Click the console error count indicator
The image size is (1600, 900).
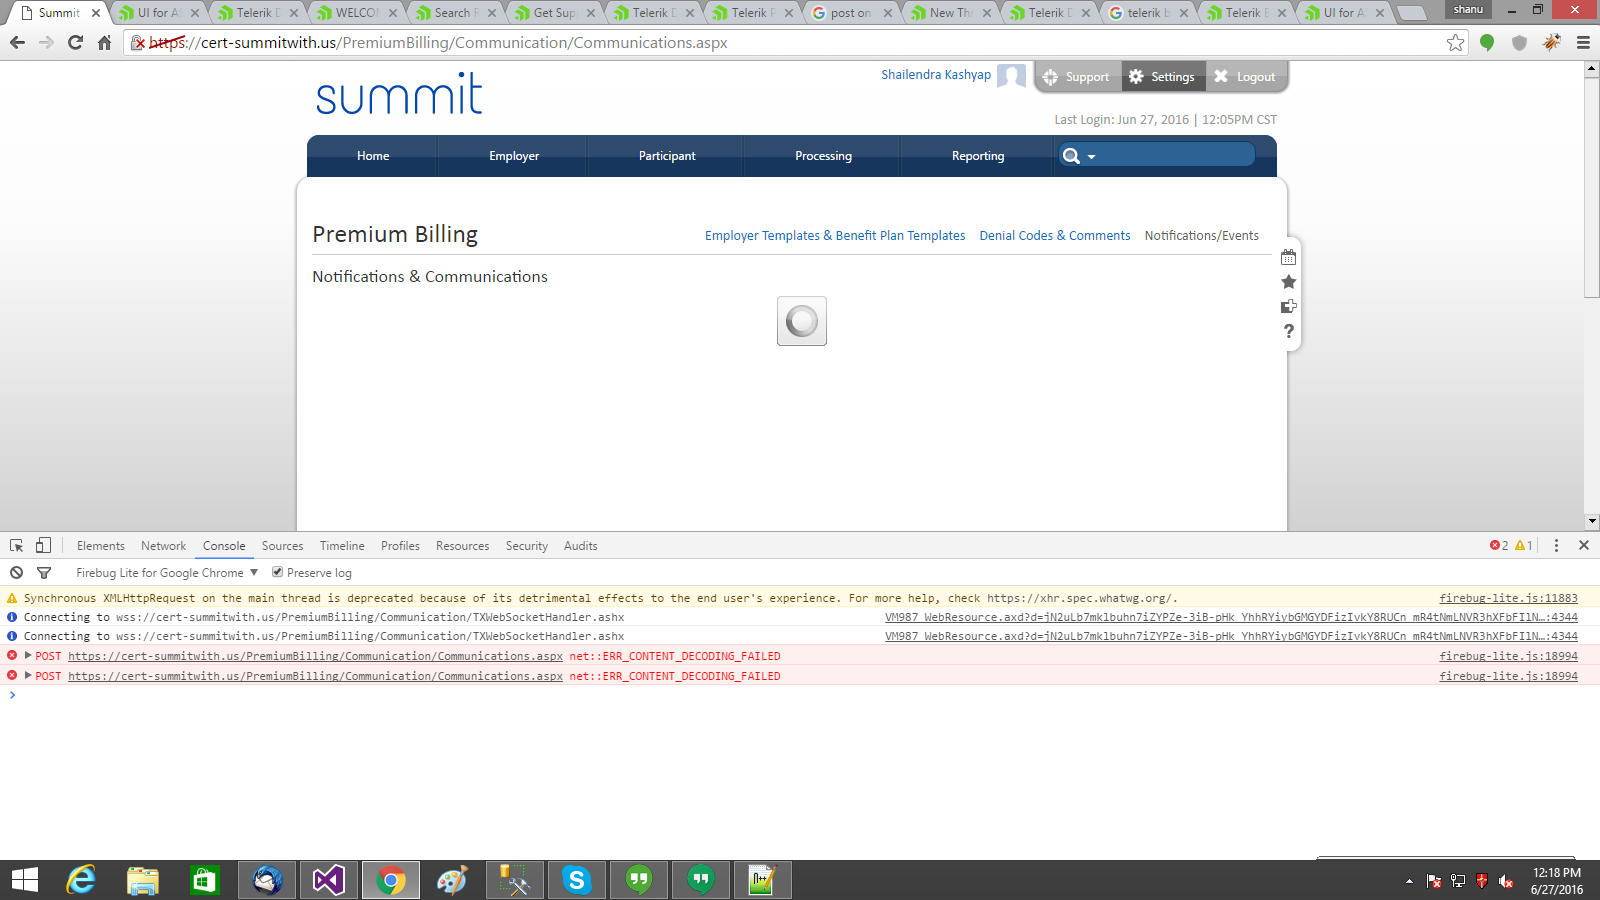(x=1499, y=546)
